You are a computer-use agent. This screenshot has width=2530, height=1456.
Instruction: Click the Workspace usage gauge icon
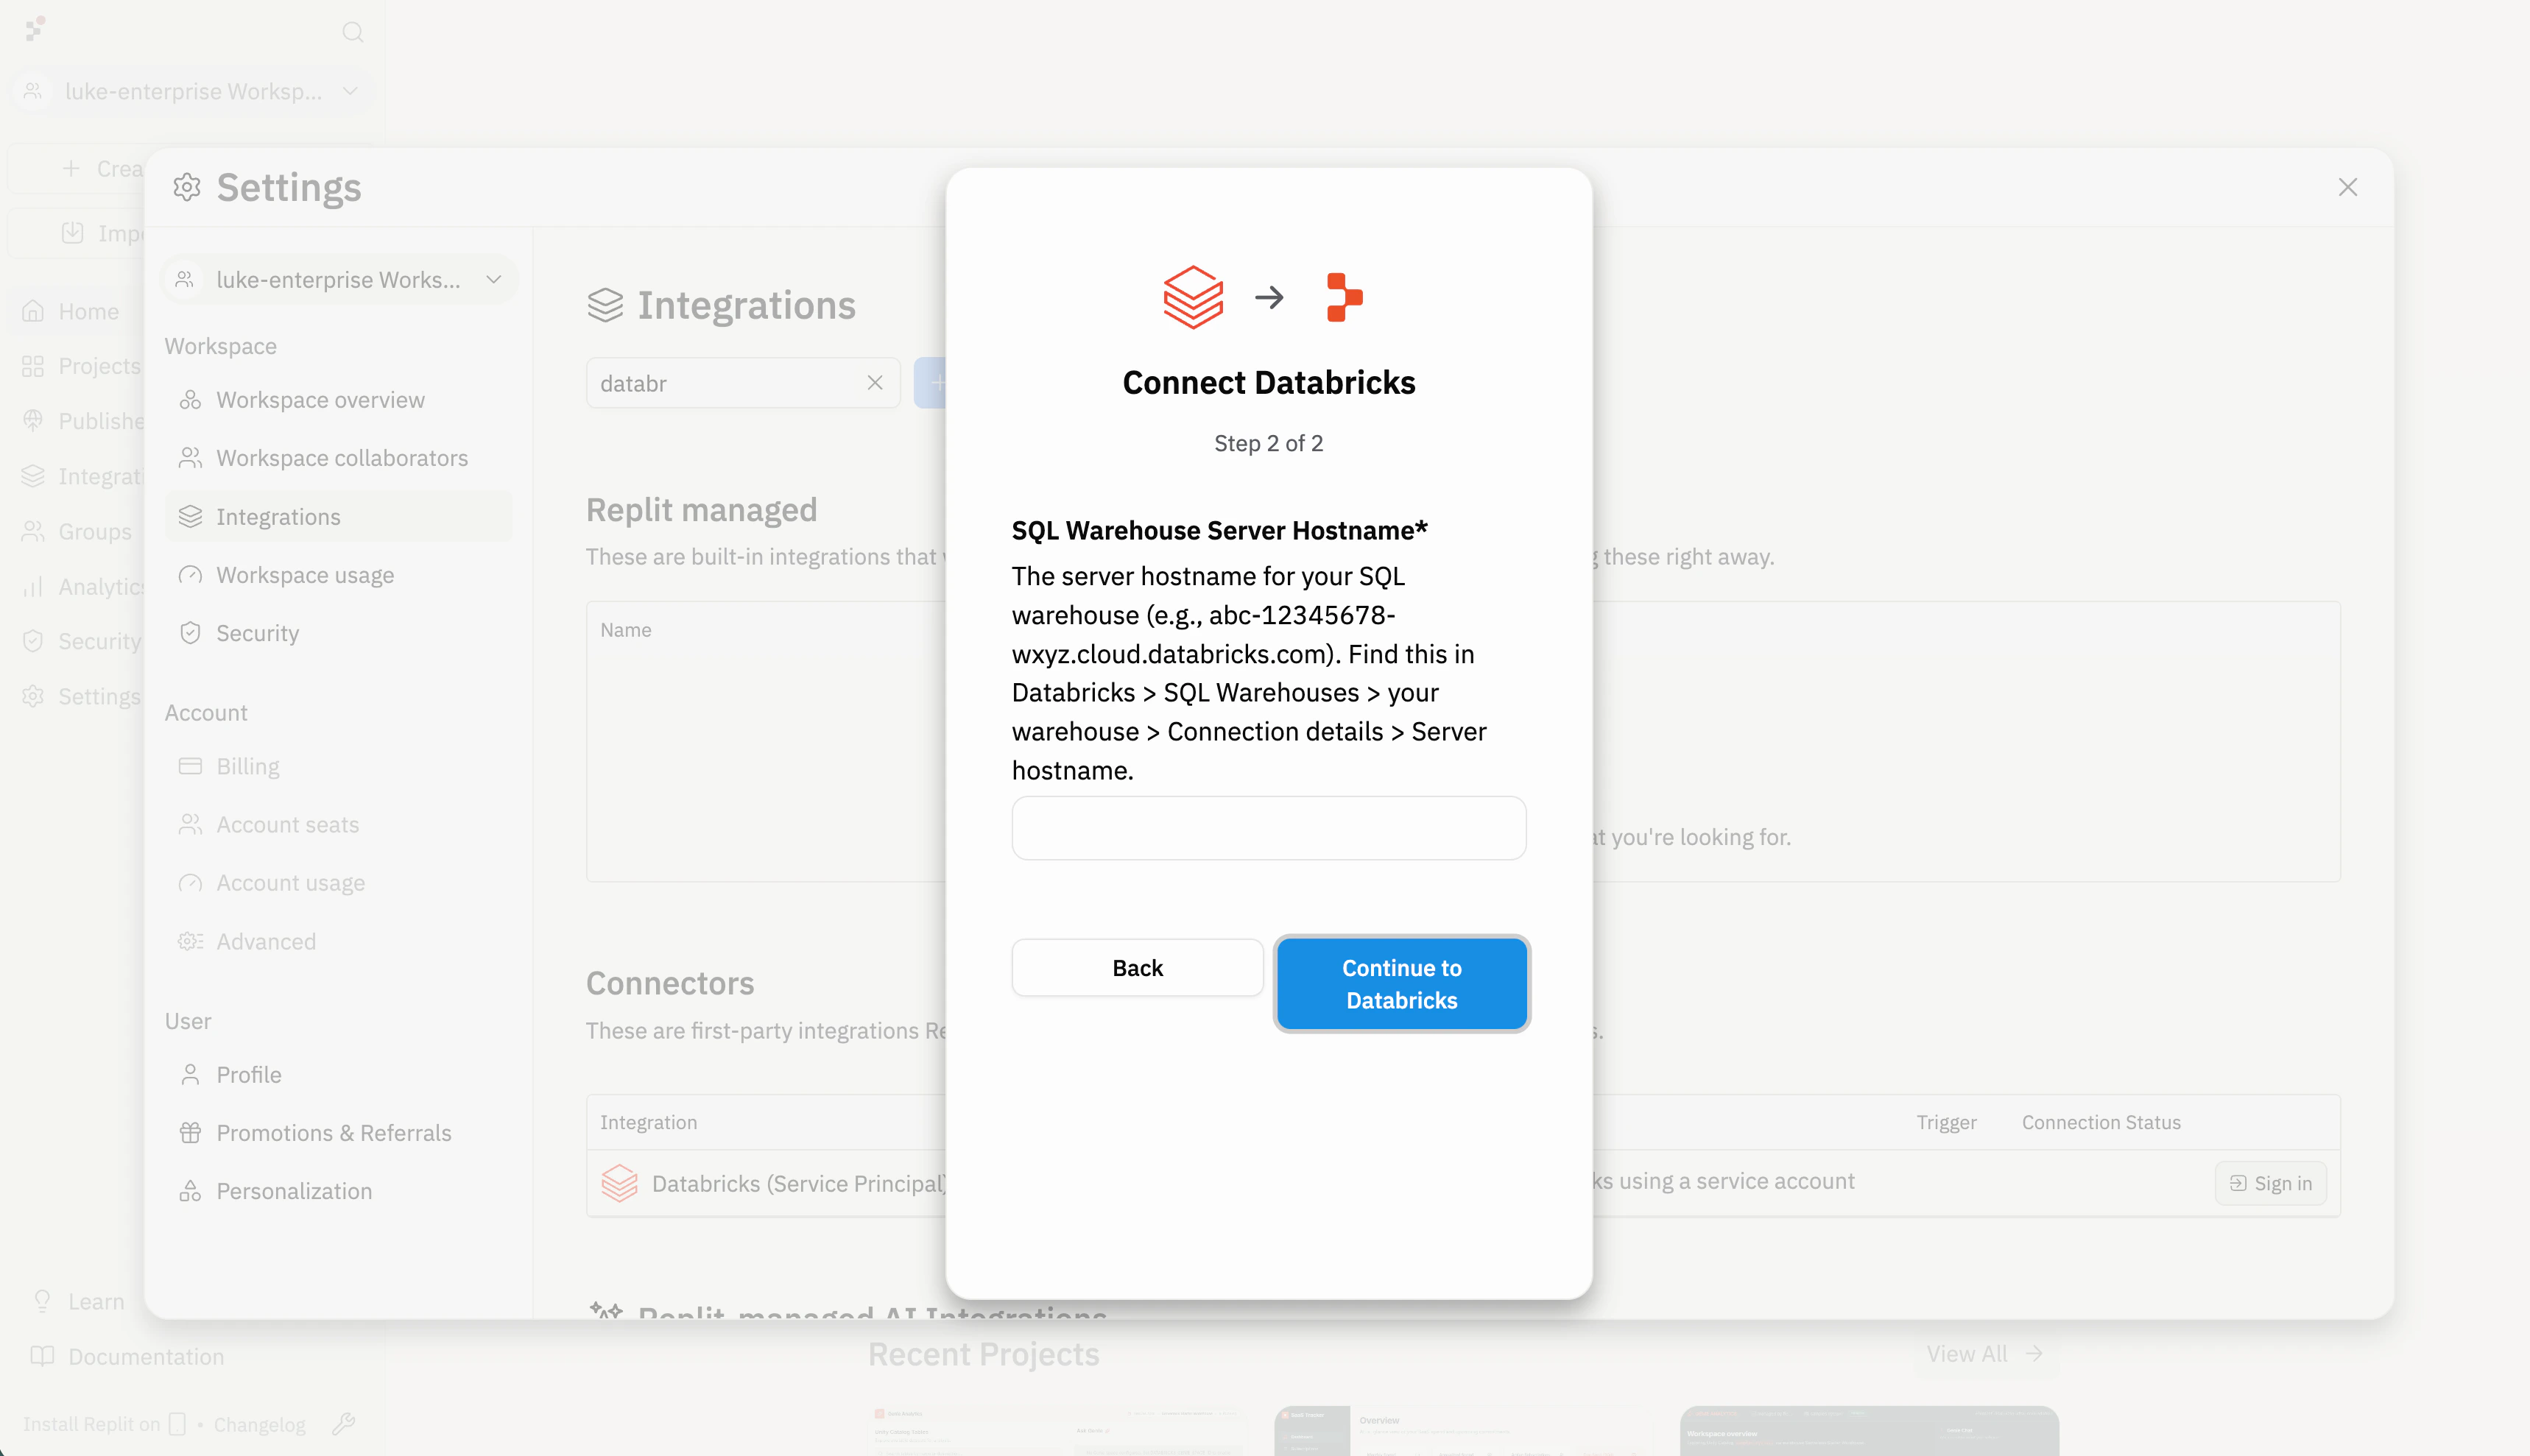coord(190,575)
